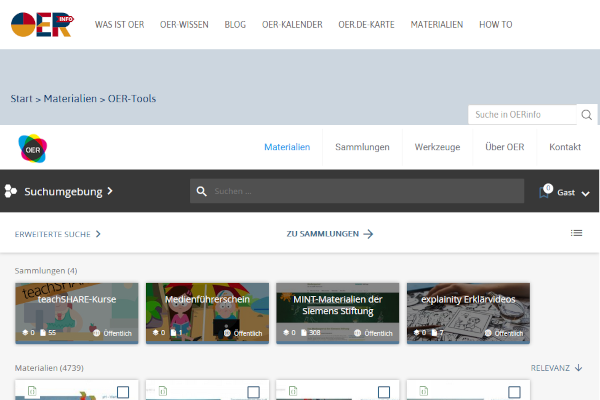Go to Zu Sammlungen link
This screenshot has width=600, height=400.
click(329, 234)
